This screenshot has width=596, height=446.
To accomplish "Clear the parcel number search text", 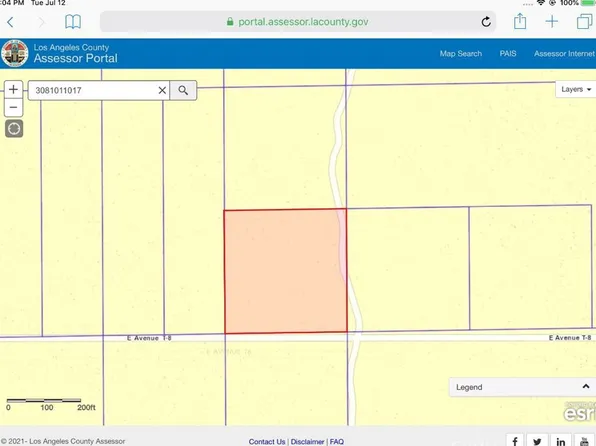I will 162,90.
